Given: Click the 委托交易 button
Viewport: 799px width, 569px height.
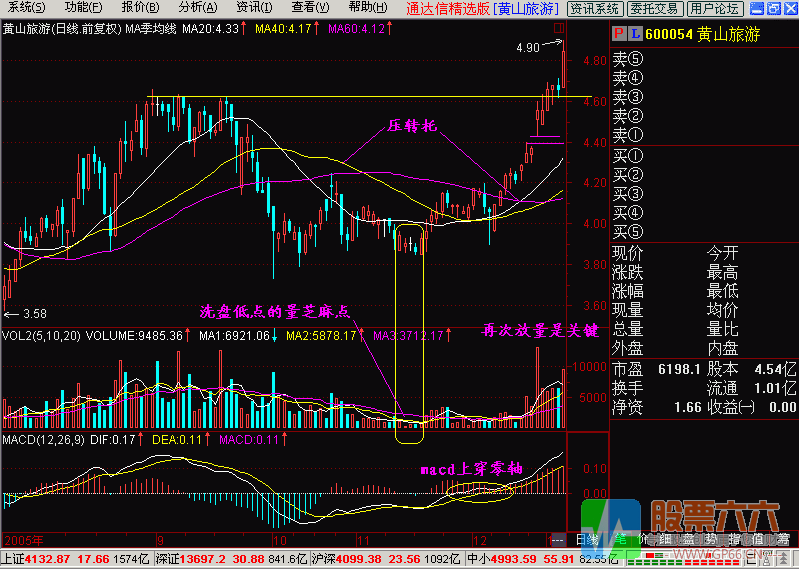Looking at the screenshot, I should [653, 8].
